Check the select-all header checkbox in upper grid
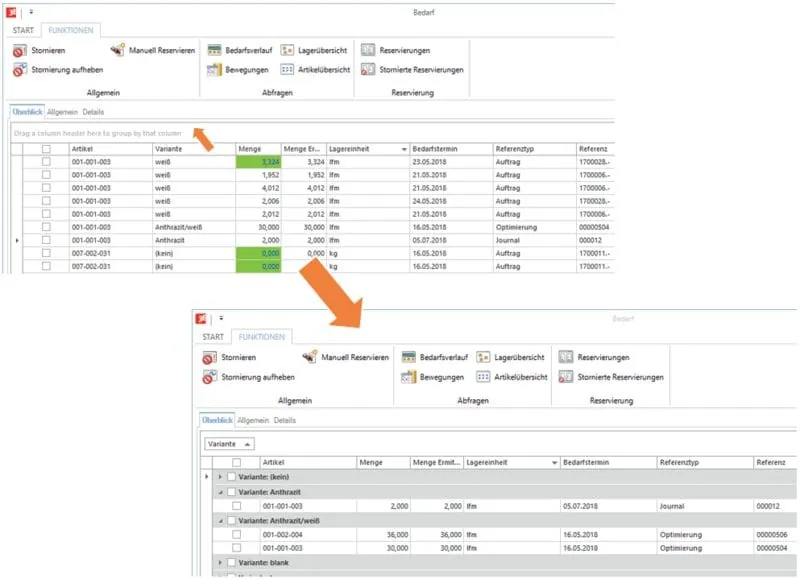The image size is (800, 579). coord(45,148)
